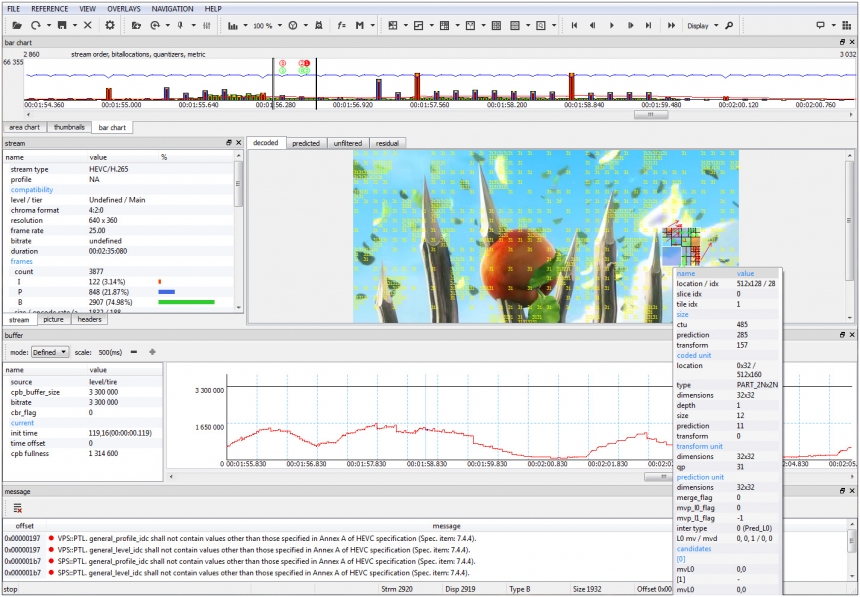The width and height of the screenshot is (860, 597).
Task: Expand the reload icon dropdown arrow
Action: (48, 25)
